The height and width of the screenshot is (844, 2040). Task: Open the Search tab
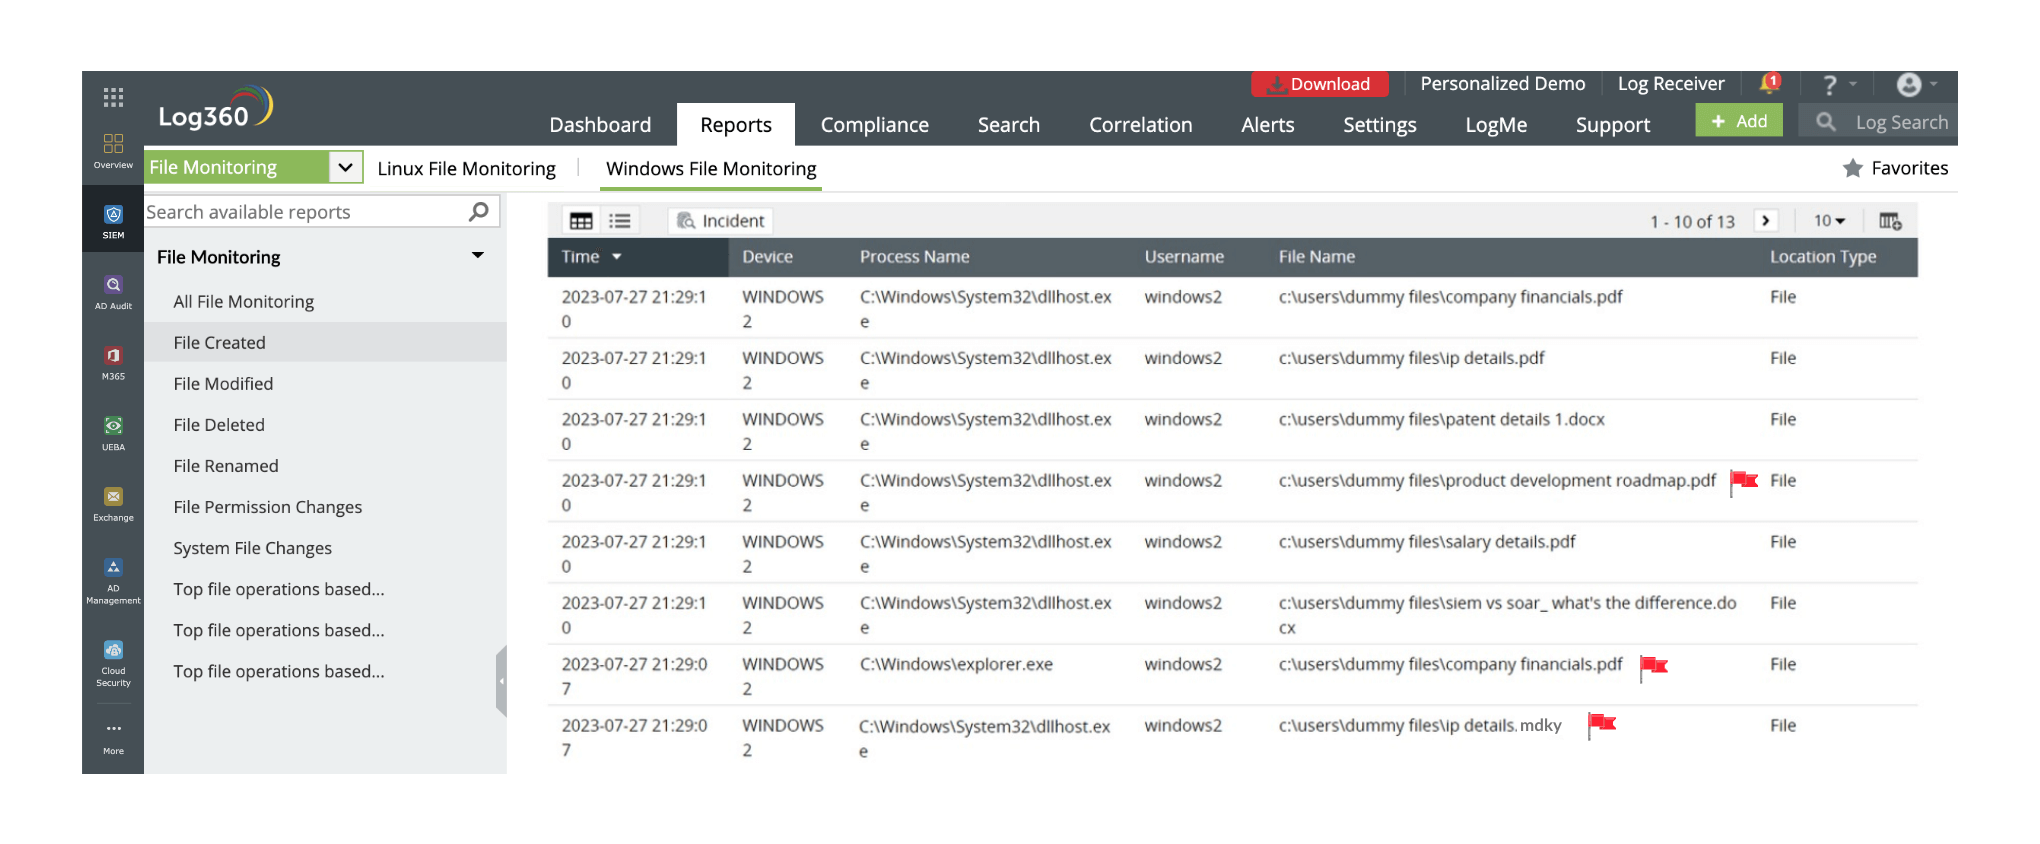click(x=1009, y=125)
